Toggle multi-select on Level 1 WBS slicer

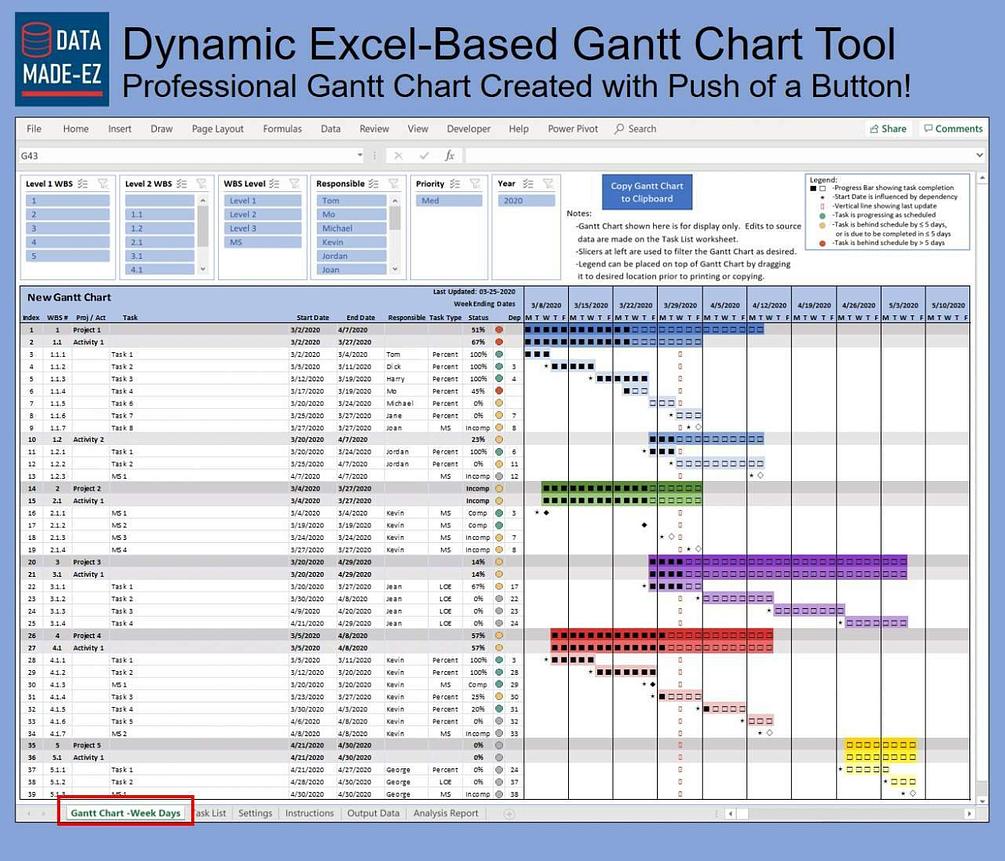point(83,184)
